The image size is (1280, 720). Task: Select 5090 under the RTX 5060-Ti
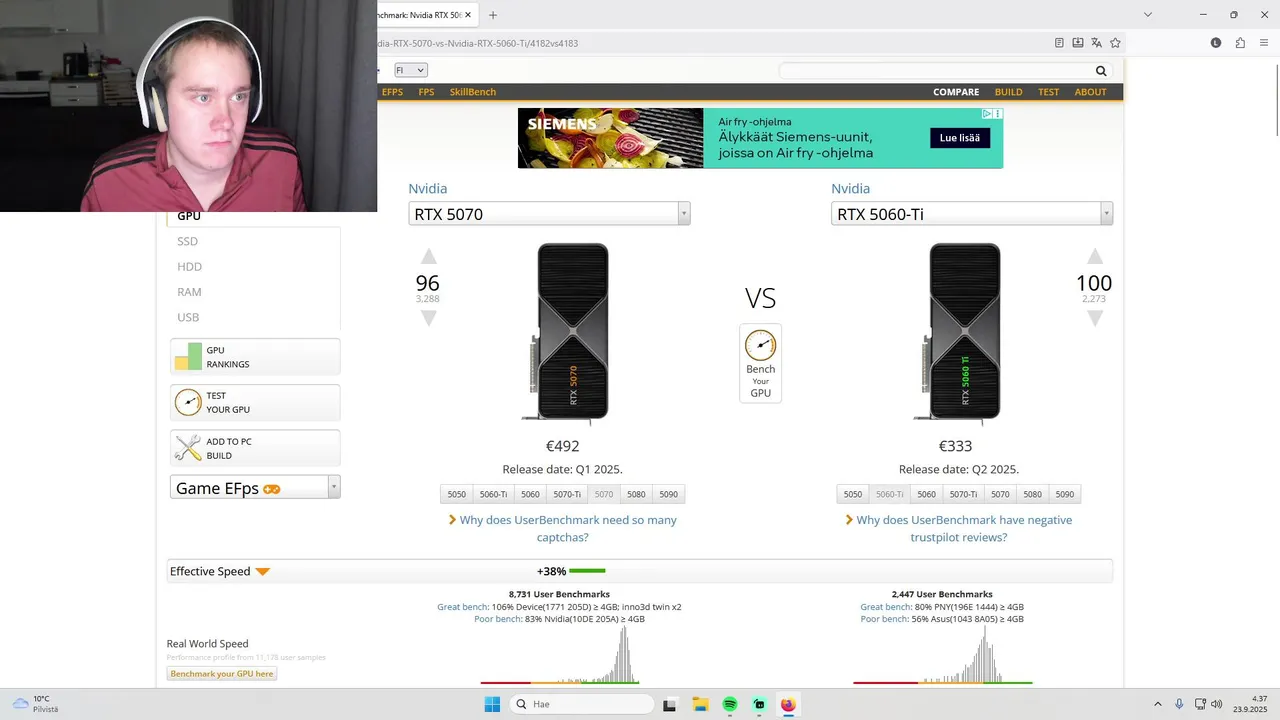pos(1064,494)
